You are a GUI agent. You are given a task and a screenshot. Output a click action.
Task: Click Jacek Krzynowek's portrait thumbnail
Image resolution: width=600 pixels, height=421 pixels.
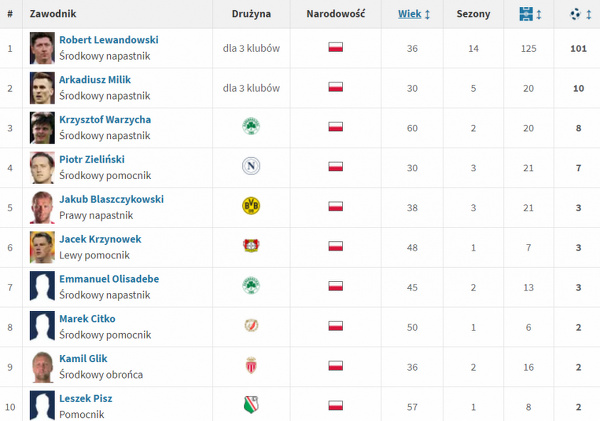click(41, 246)
